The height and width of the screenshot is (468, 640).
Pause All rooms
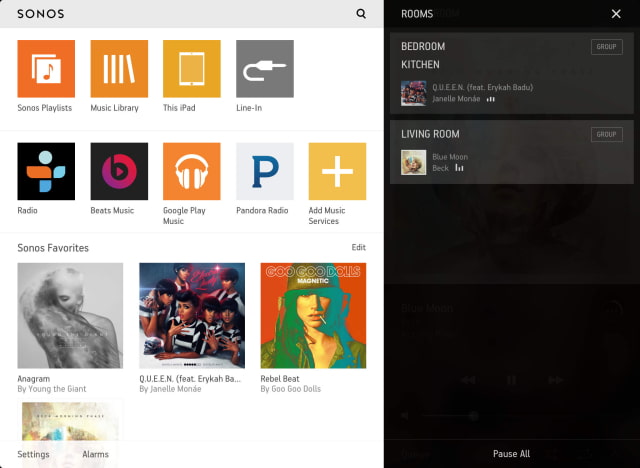(x=511, y=454)
